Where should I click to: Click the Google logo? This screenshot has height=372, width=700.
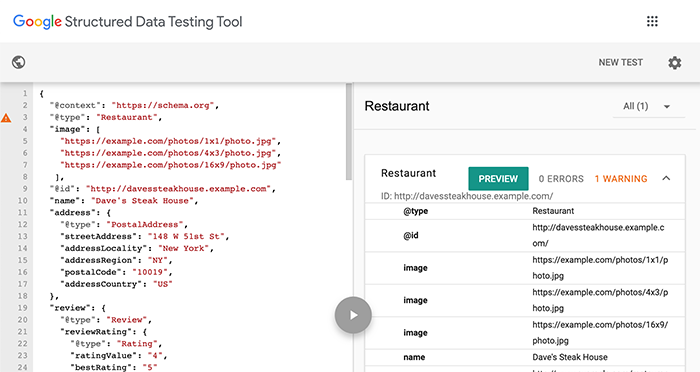click(x=37, y=22)
